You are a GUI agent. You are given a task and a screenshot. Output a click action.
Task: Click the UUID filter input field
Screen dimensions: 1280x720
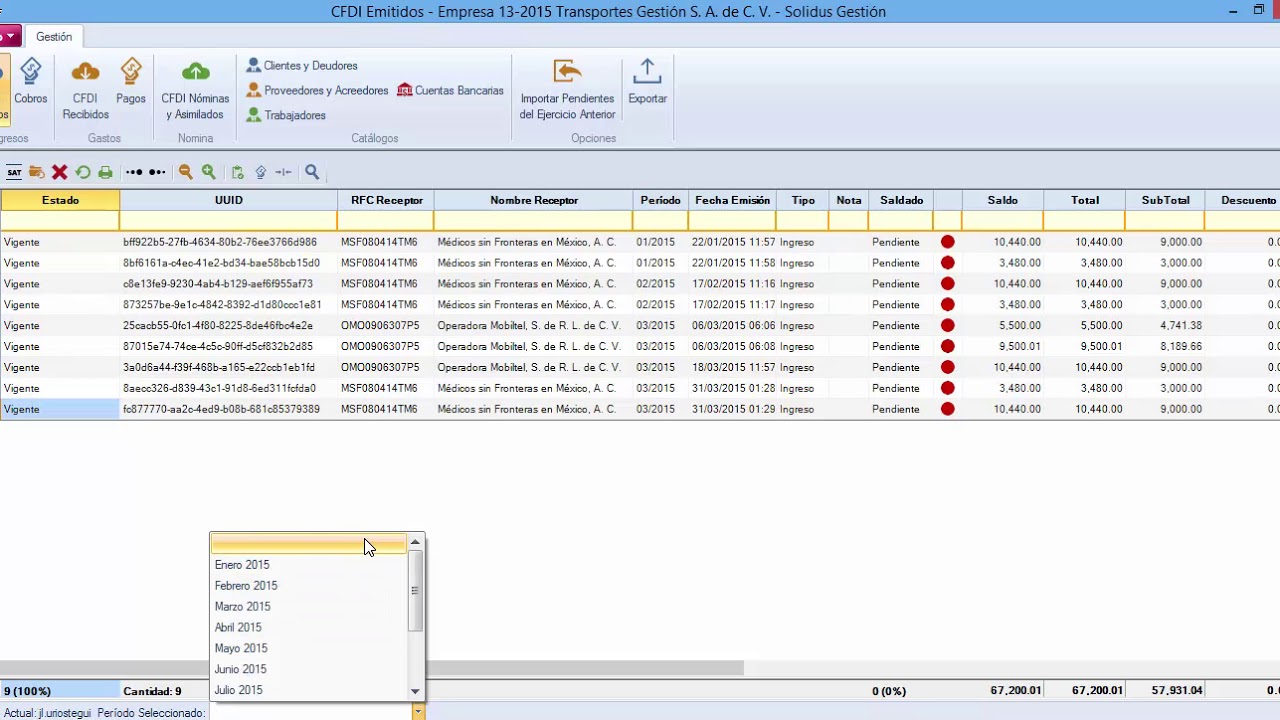(229, 221)
